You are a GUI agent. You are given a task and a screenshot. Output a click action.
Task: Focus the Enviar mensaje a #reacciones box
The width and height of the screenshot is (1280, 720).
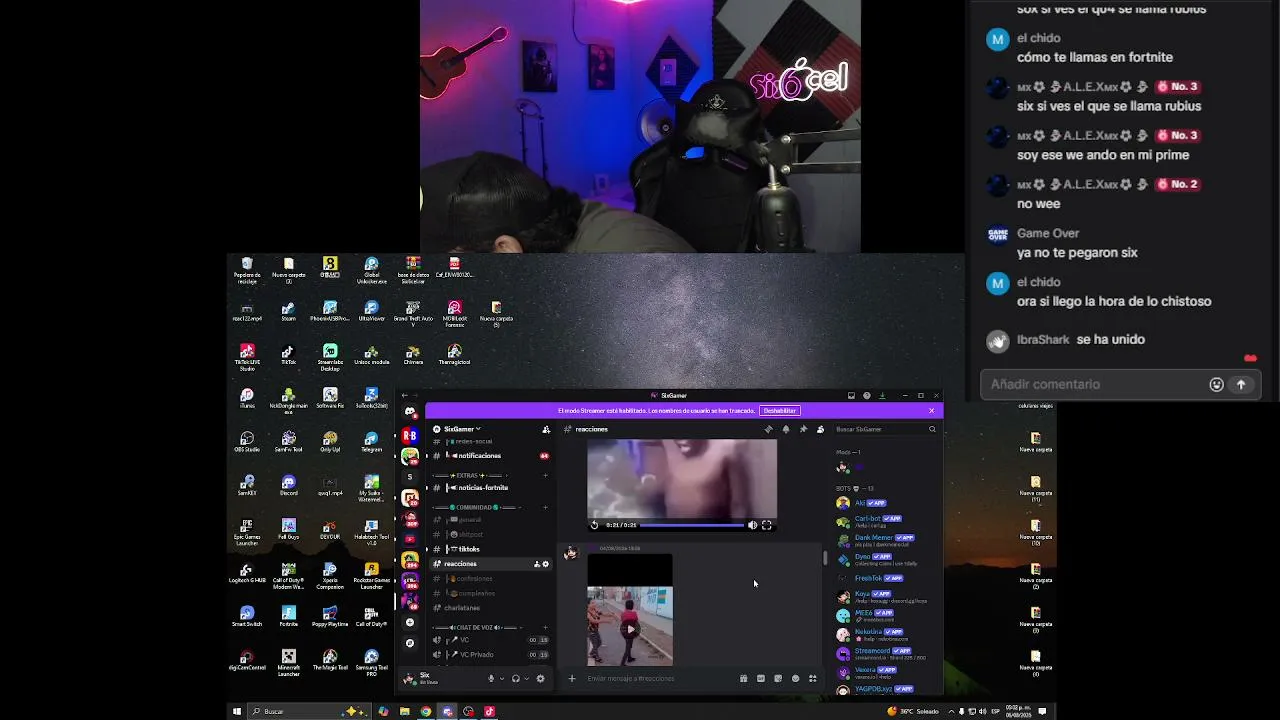click(660, 678)
